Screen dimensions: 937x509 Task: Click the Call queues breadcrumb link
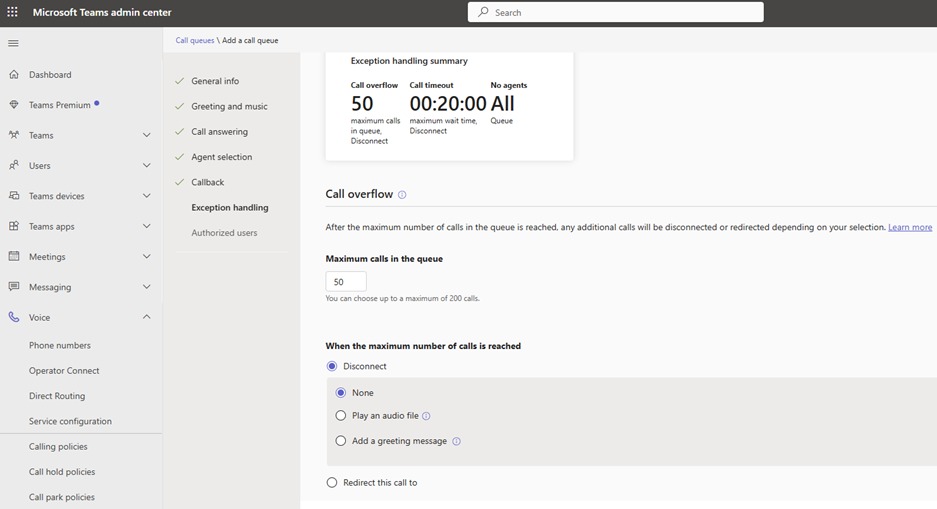click(195, 40)
